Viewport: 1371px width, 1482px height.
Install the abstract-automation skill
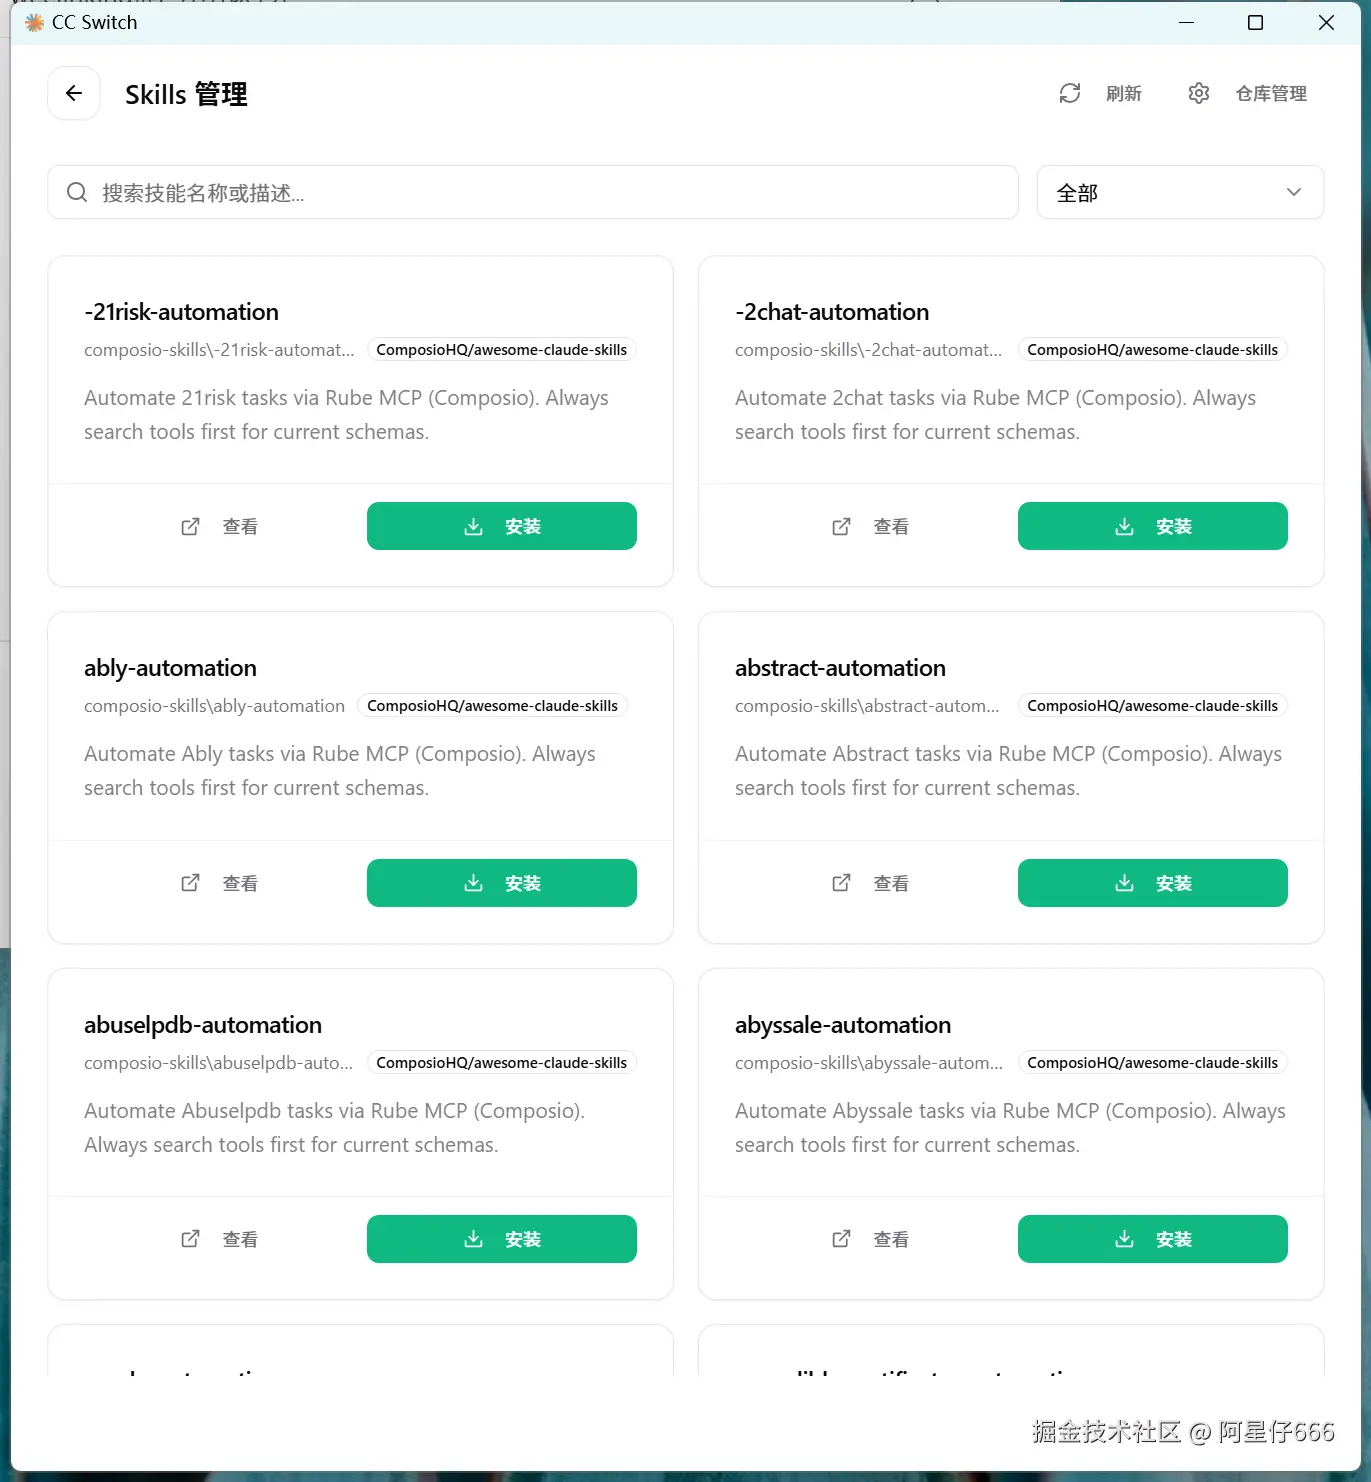click(x=1152, y=883)
